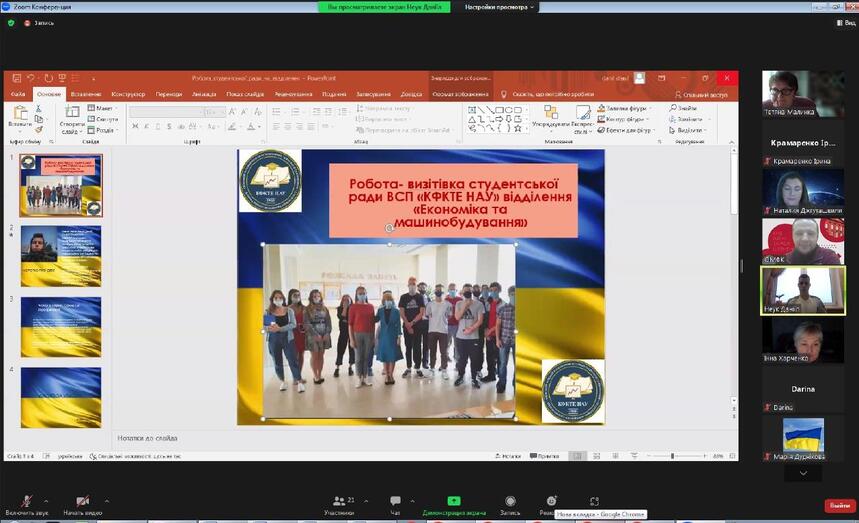Click format painter brush icon
This screenshot has height=523, width=859.
click(x=38, y=130)
